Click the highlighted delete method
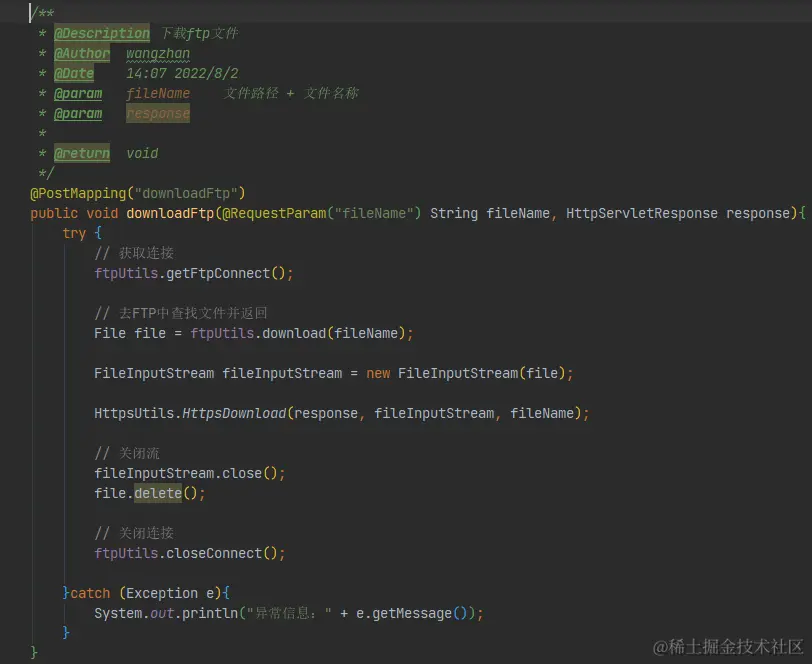 [158, 494]
